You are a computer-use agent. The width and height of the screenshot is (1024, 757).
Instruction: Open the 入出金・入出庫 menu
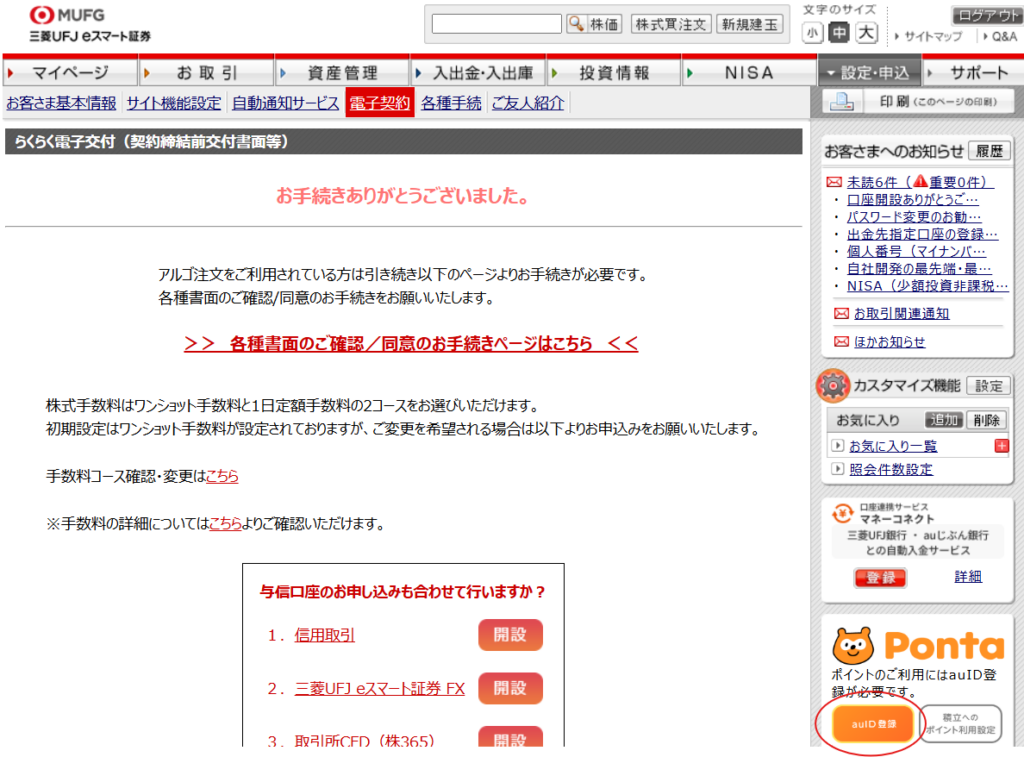click(x=479, y=73)
